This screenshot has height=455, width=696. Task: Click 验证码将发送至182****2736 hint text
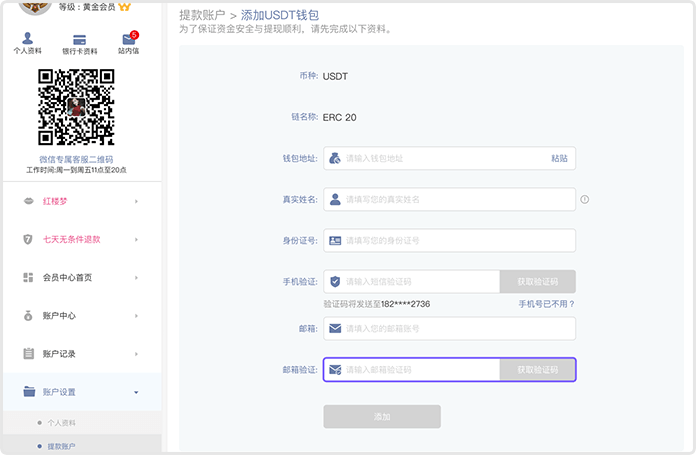[x=377, y=304]
